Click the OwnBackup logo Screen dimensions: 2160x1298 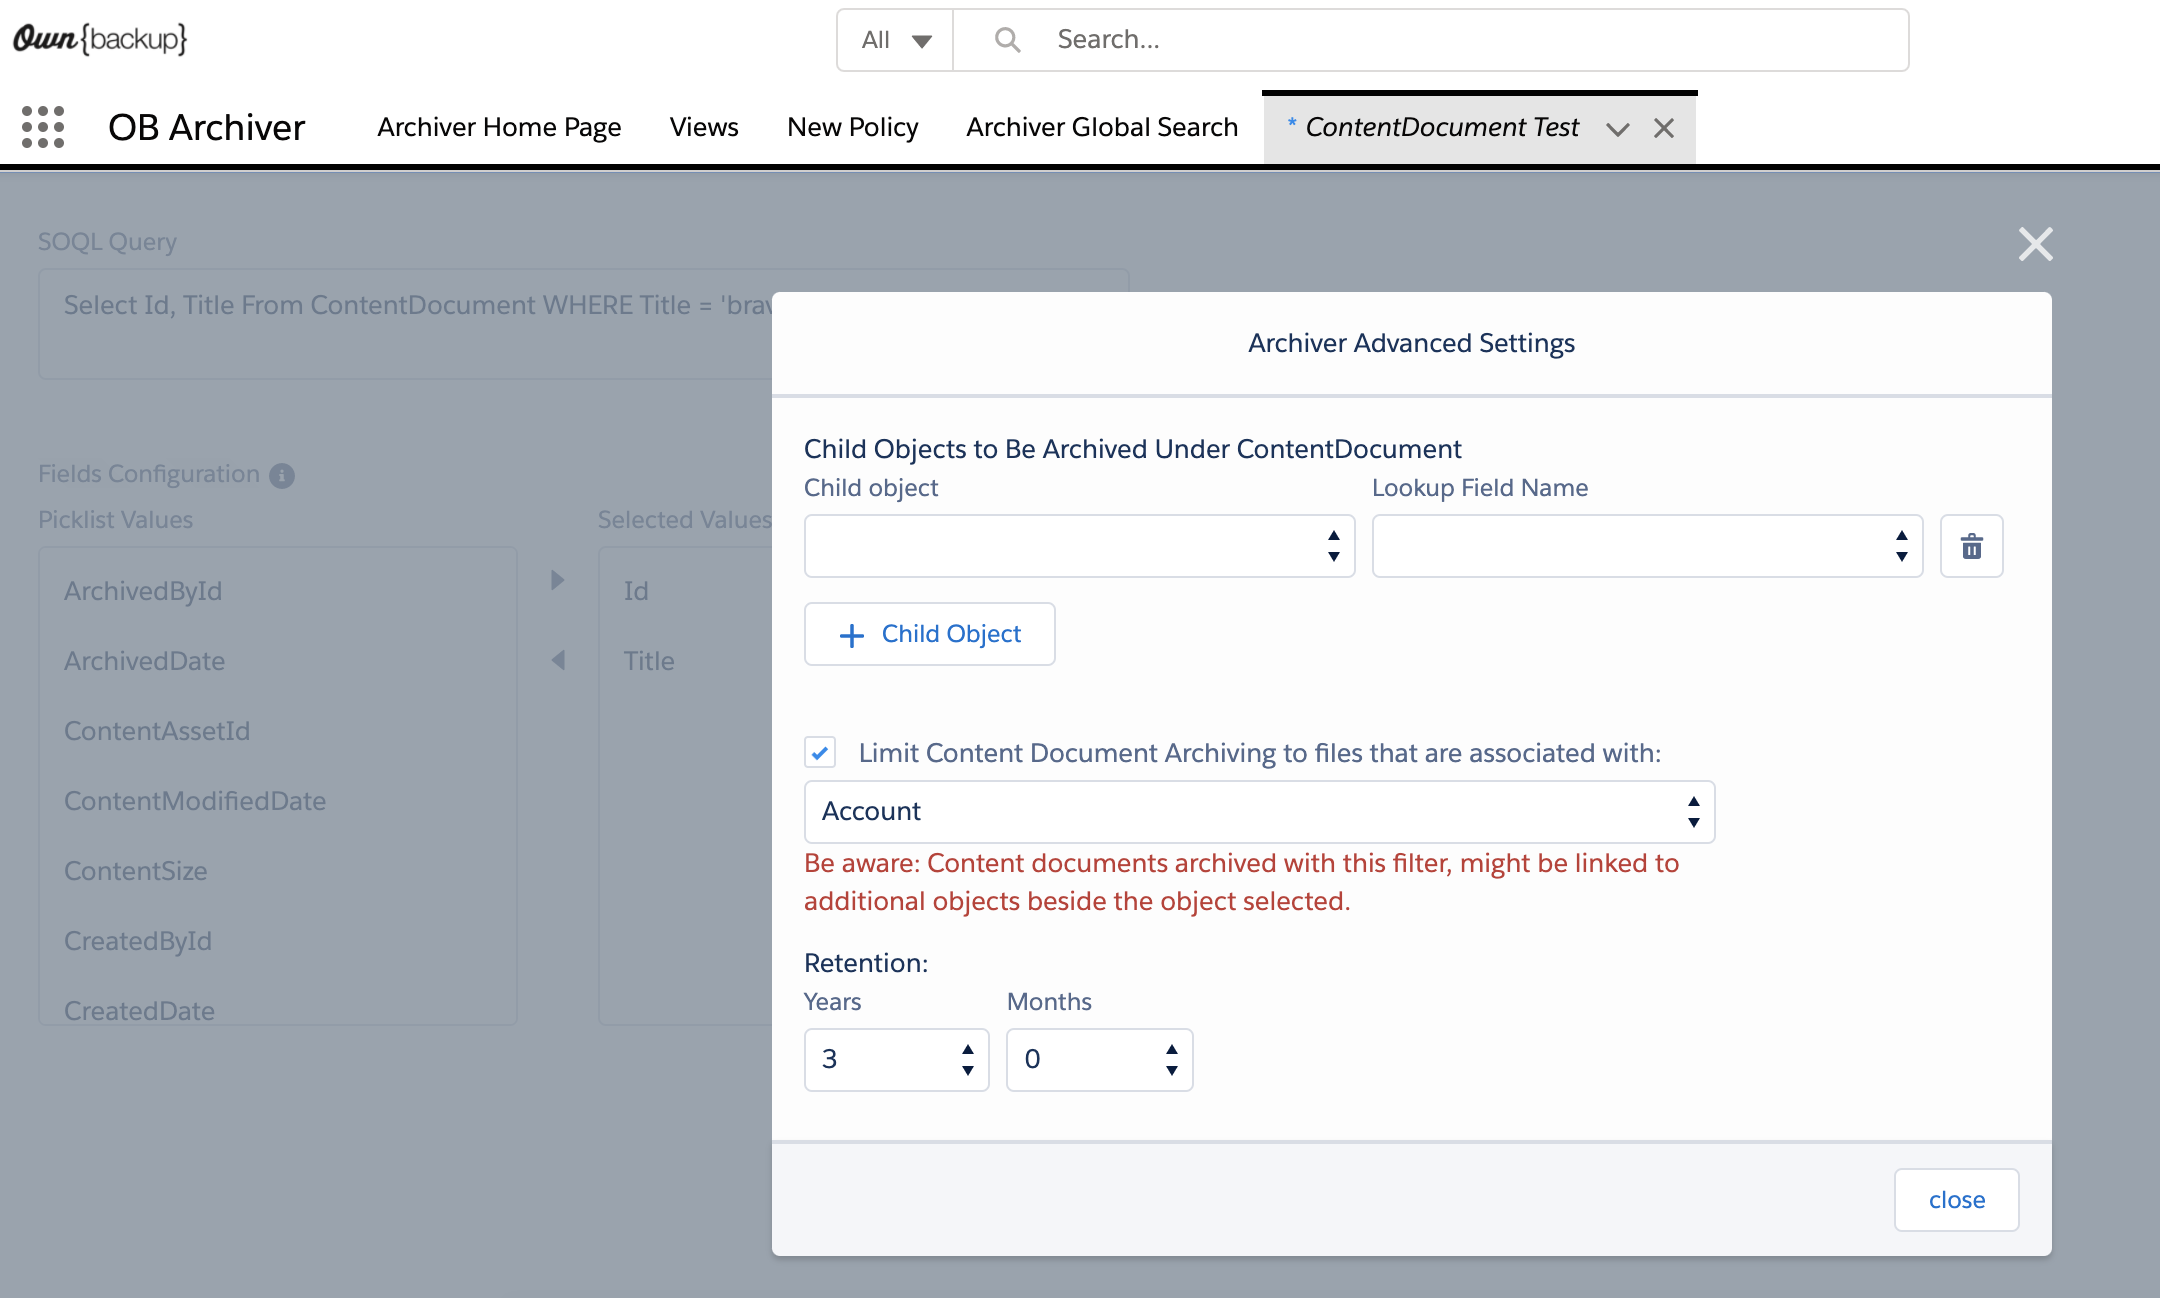(100, 39)
